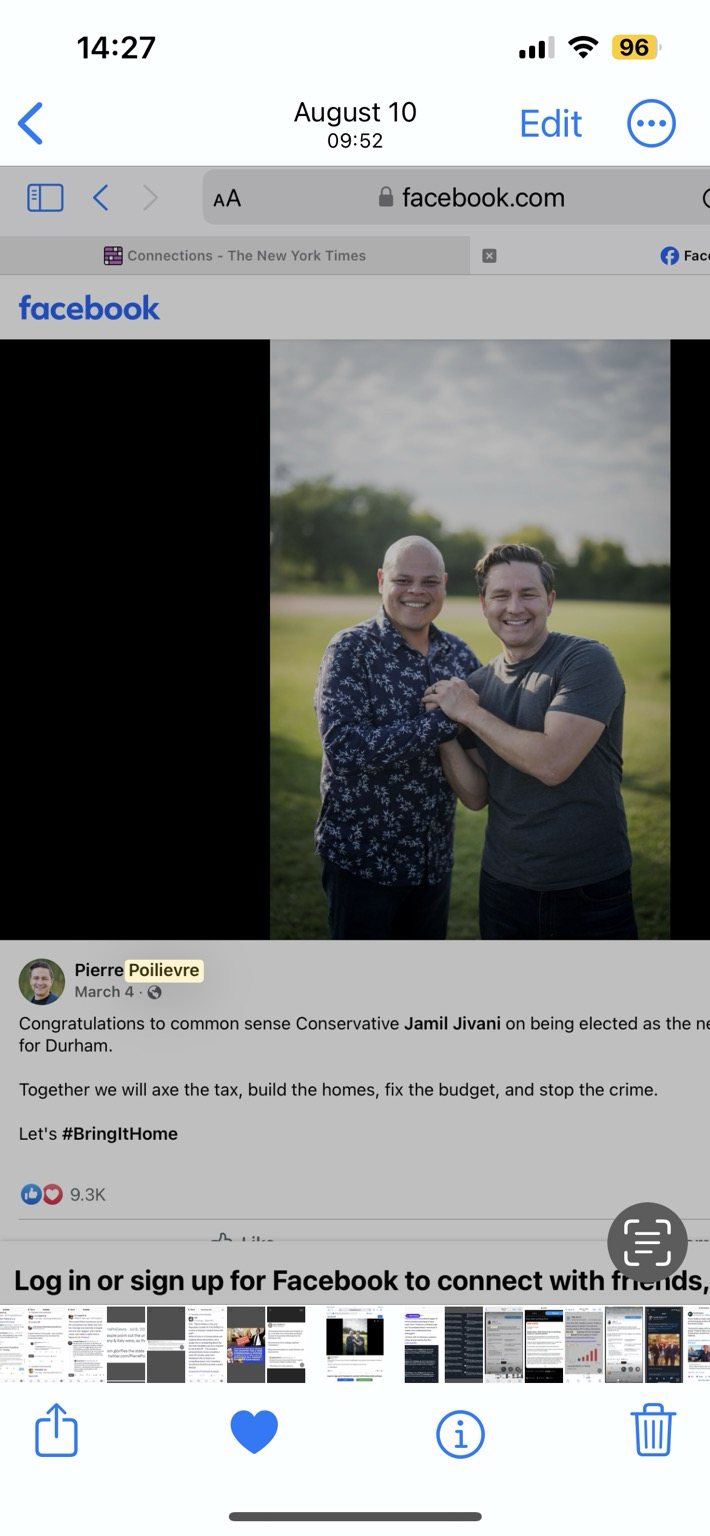Screen dimensions: 710x1536
Task: Share this photo via share icon
Action: [56, 1430]
